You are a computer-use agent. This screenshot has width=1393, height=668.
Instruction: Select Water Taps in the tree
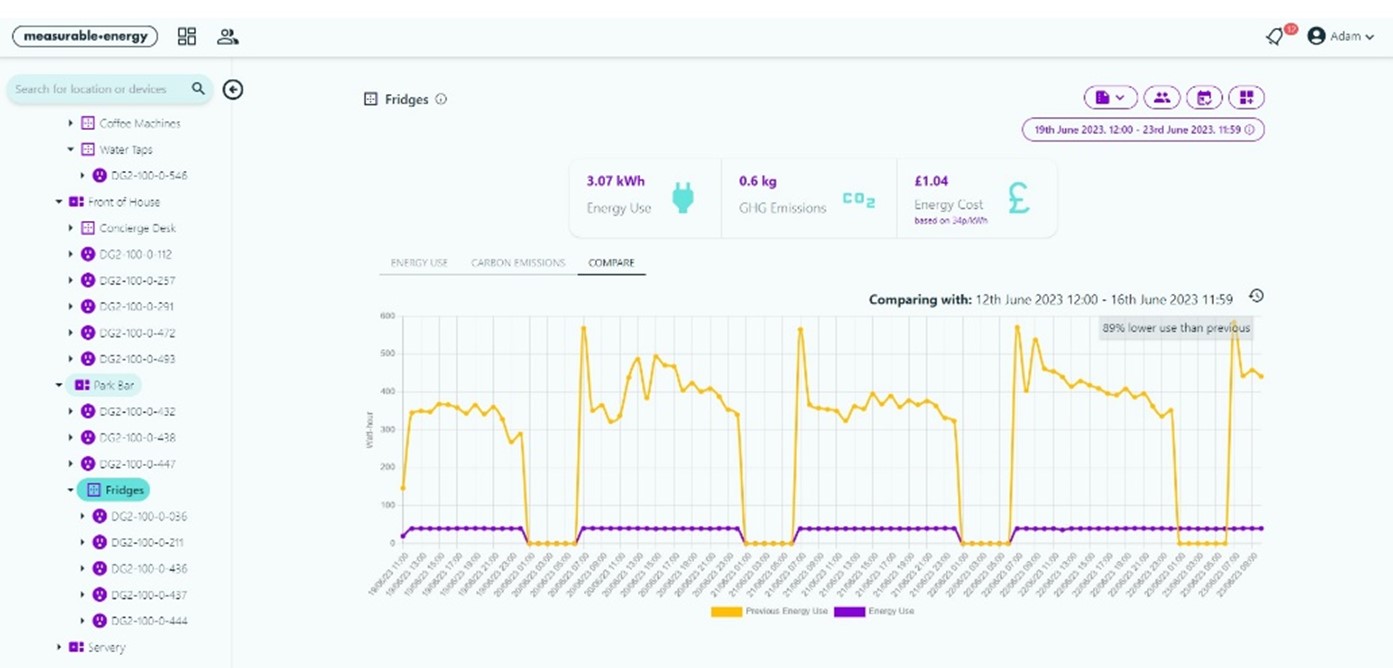tap(125, 149)
